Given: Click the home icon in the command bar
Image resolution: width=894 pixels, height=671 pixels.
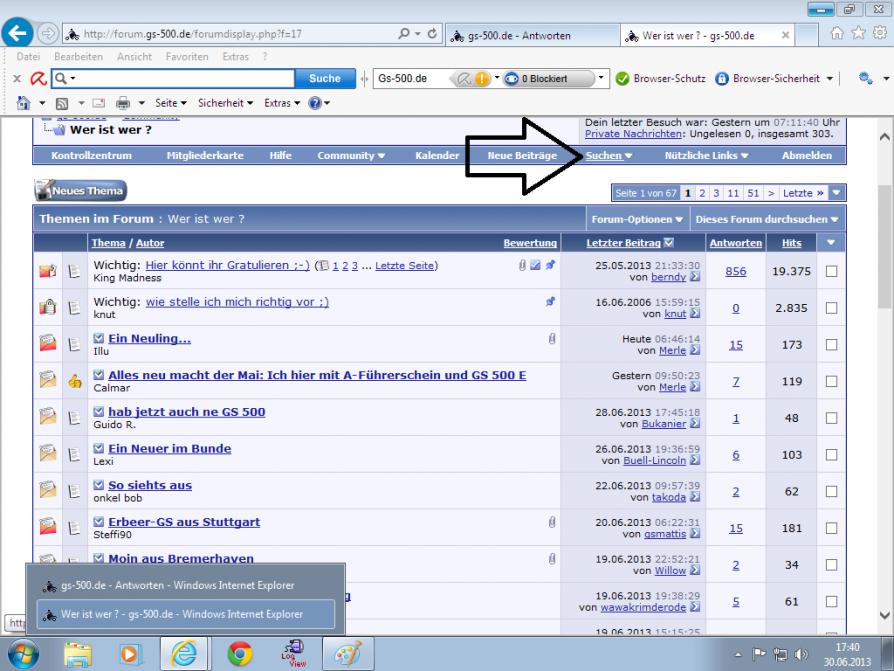Looking at the screenshot, I should (x=13, y=103).
